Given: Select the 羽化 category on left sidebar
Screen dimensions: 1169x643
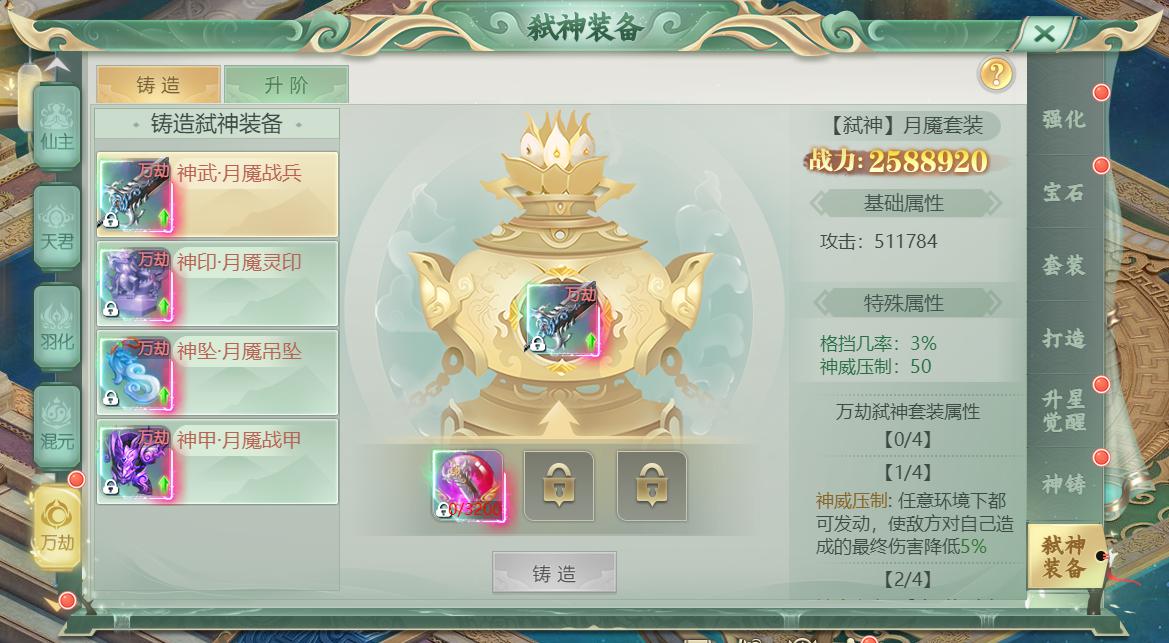Looking at the screenshot, I should coord(57,328).
